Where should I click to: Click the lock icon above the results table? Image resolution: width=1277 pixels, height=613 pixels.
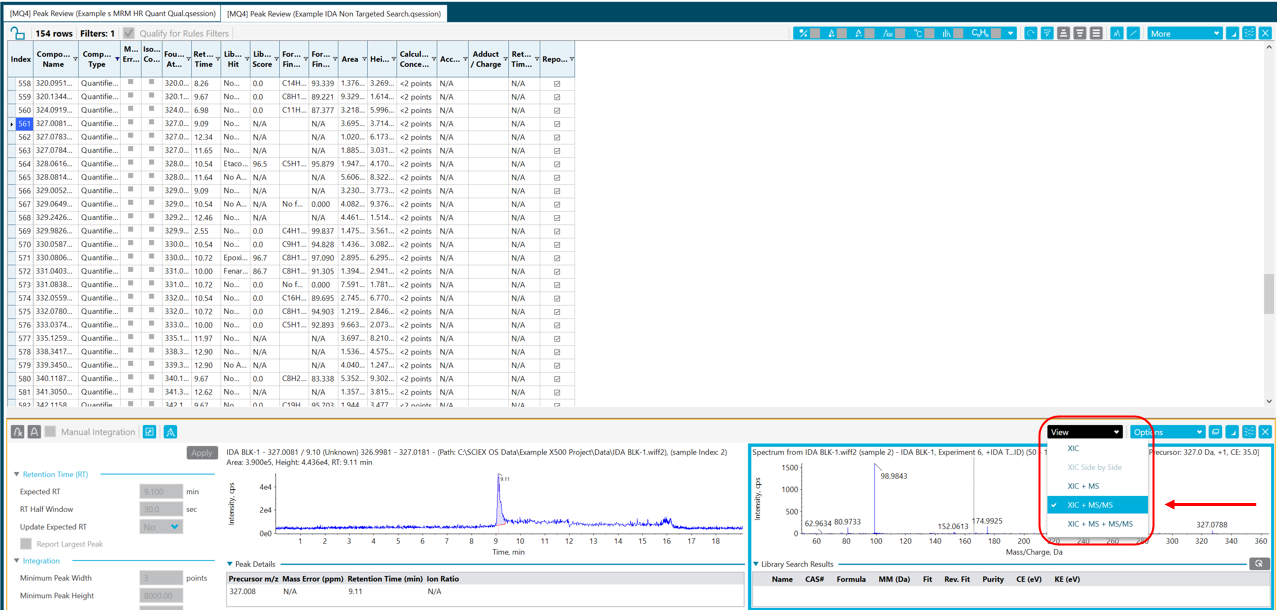click(x=17, y=33)
